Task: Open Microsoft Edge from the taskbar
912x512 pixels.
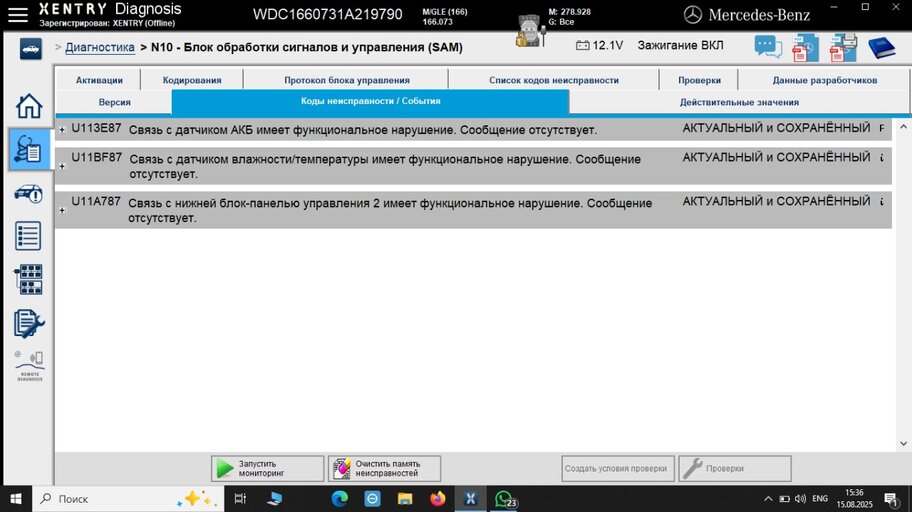Action: (340, 499)
